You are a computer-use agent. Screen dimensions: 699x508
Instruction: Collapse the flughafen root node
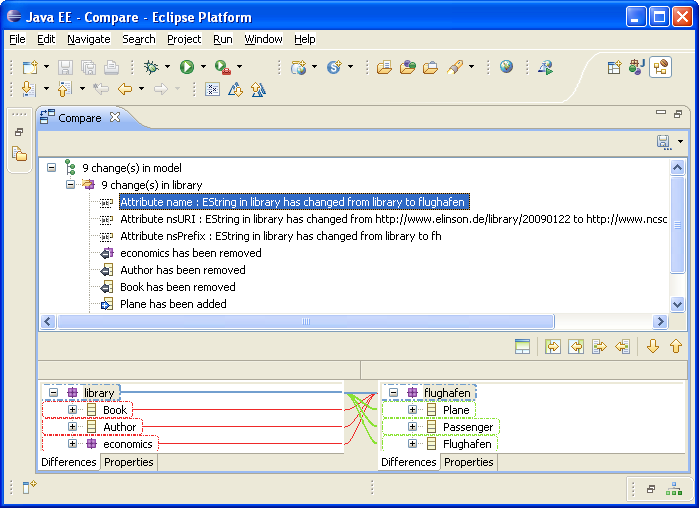coord(393,393)
